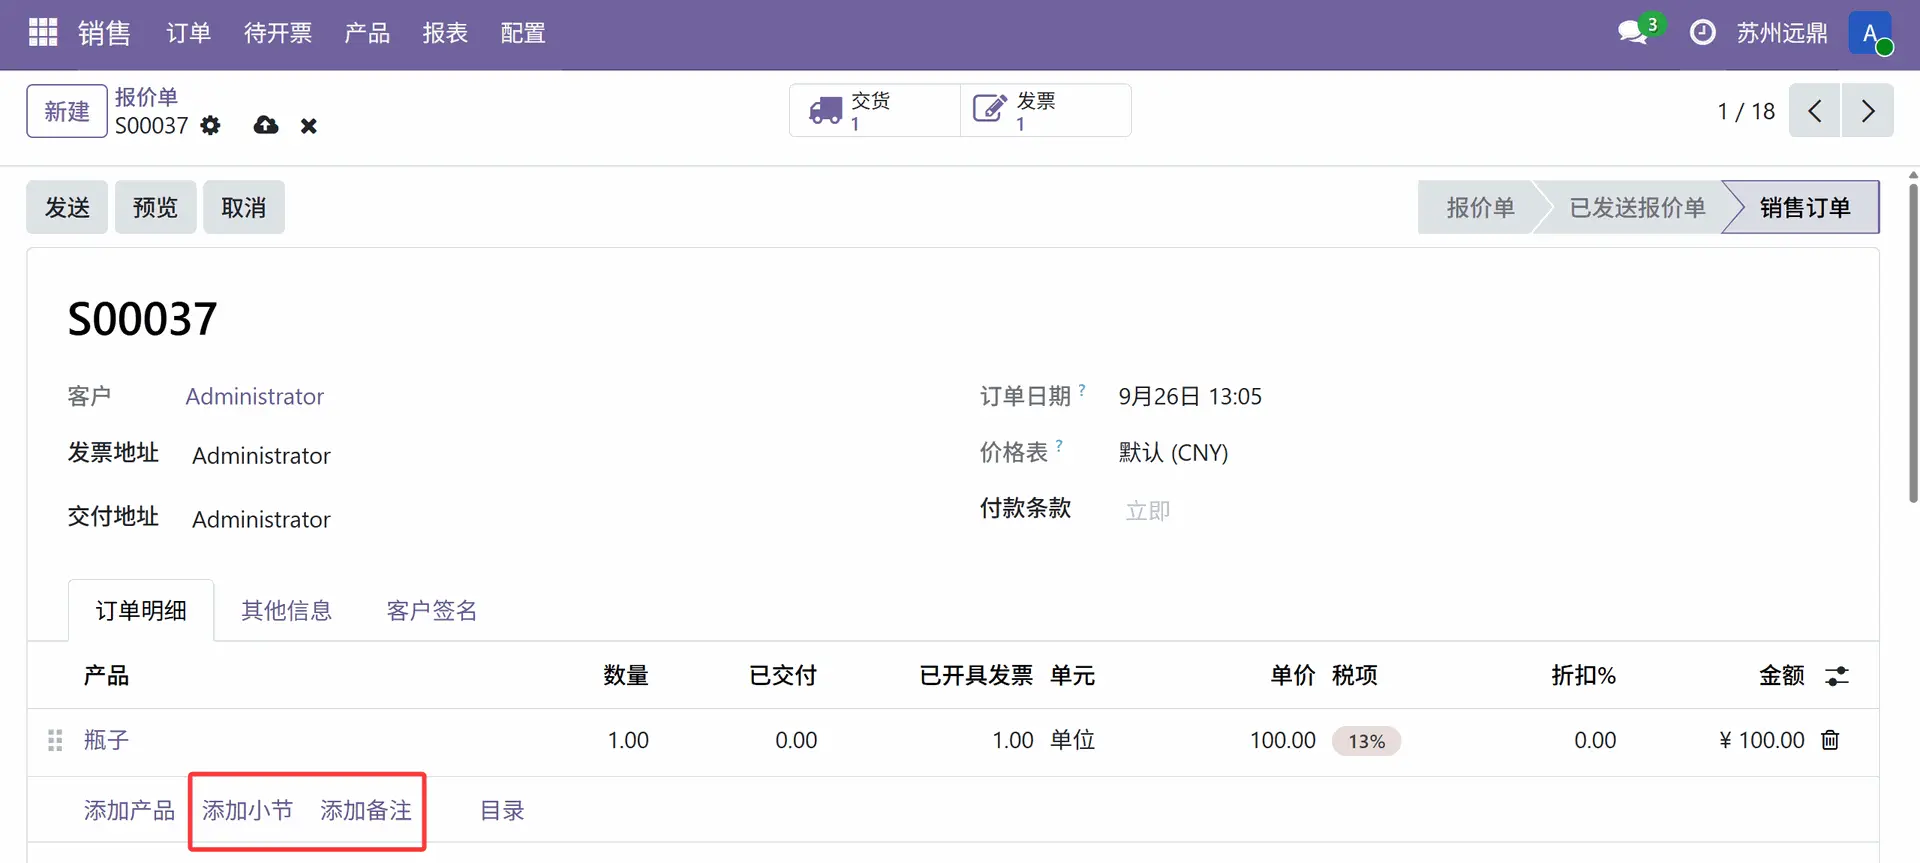This screenshot has height=863, width=1920.
Task: Open column settings adjust icon
Action: [1837, 676]
